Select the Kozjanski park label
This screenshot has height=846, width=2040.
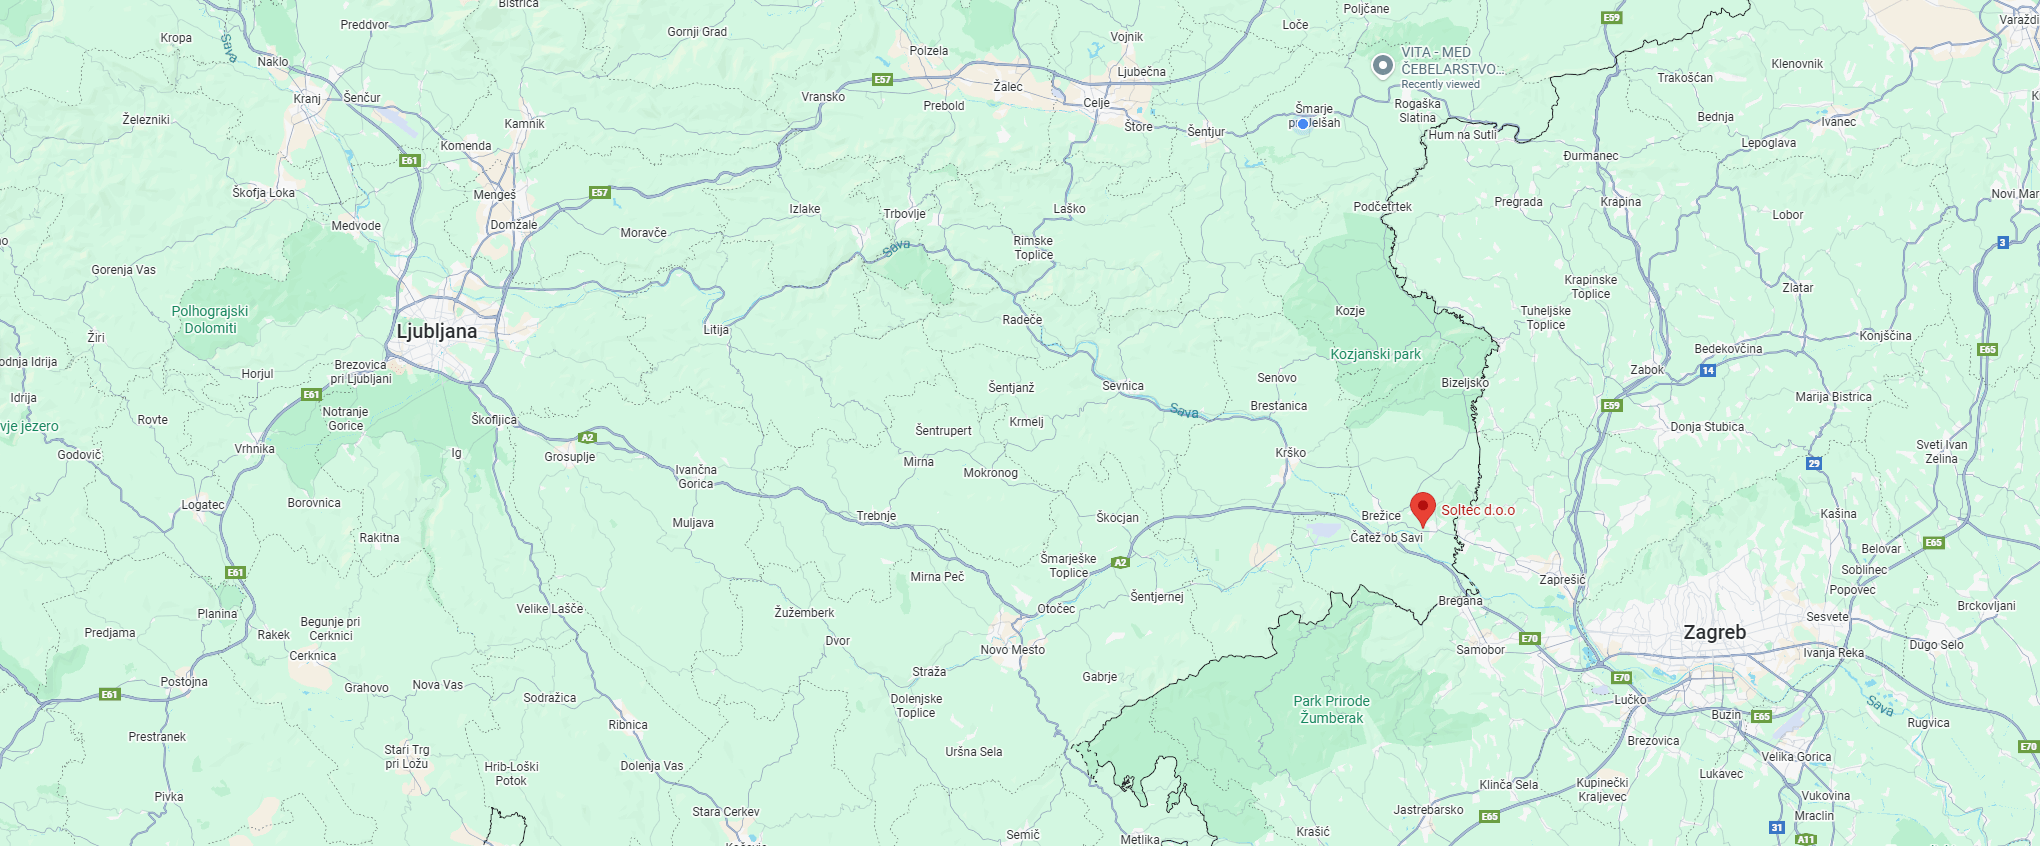1375,354
